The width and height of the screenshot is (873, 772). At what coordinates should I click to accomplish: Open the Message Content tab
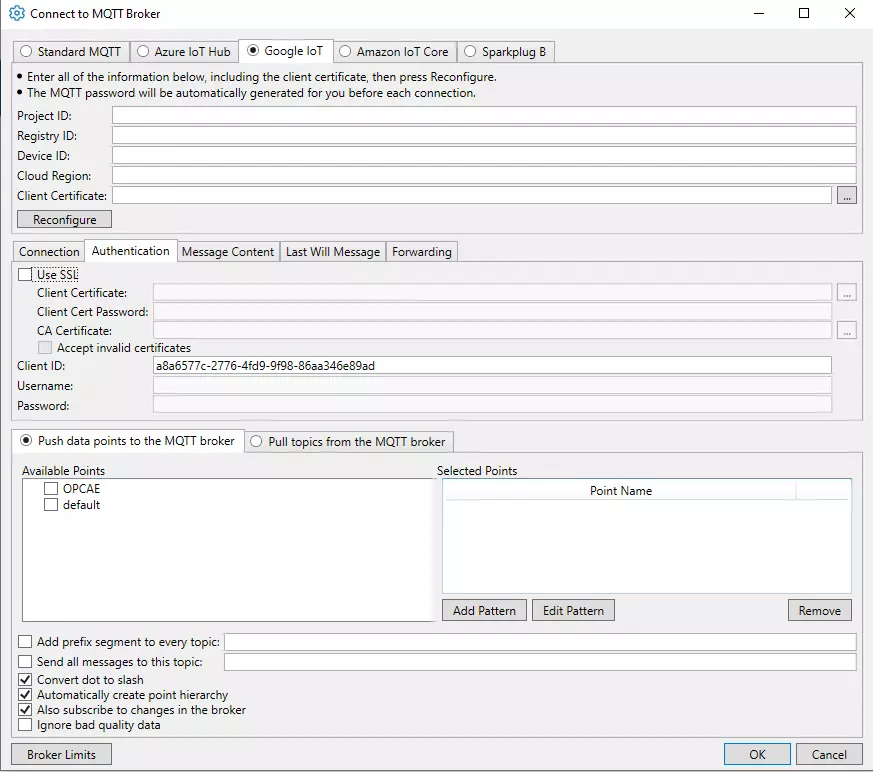click(228, 252)
